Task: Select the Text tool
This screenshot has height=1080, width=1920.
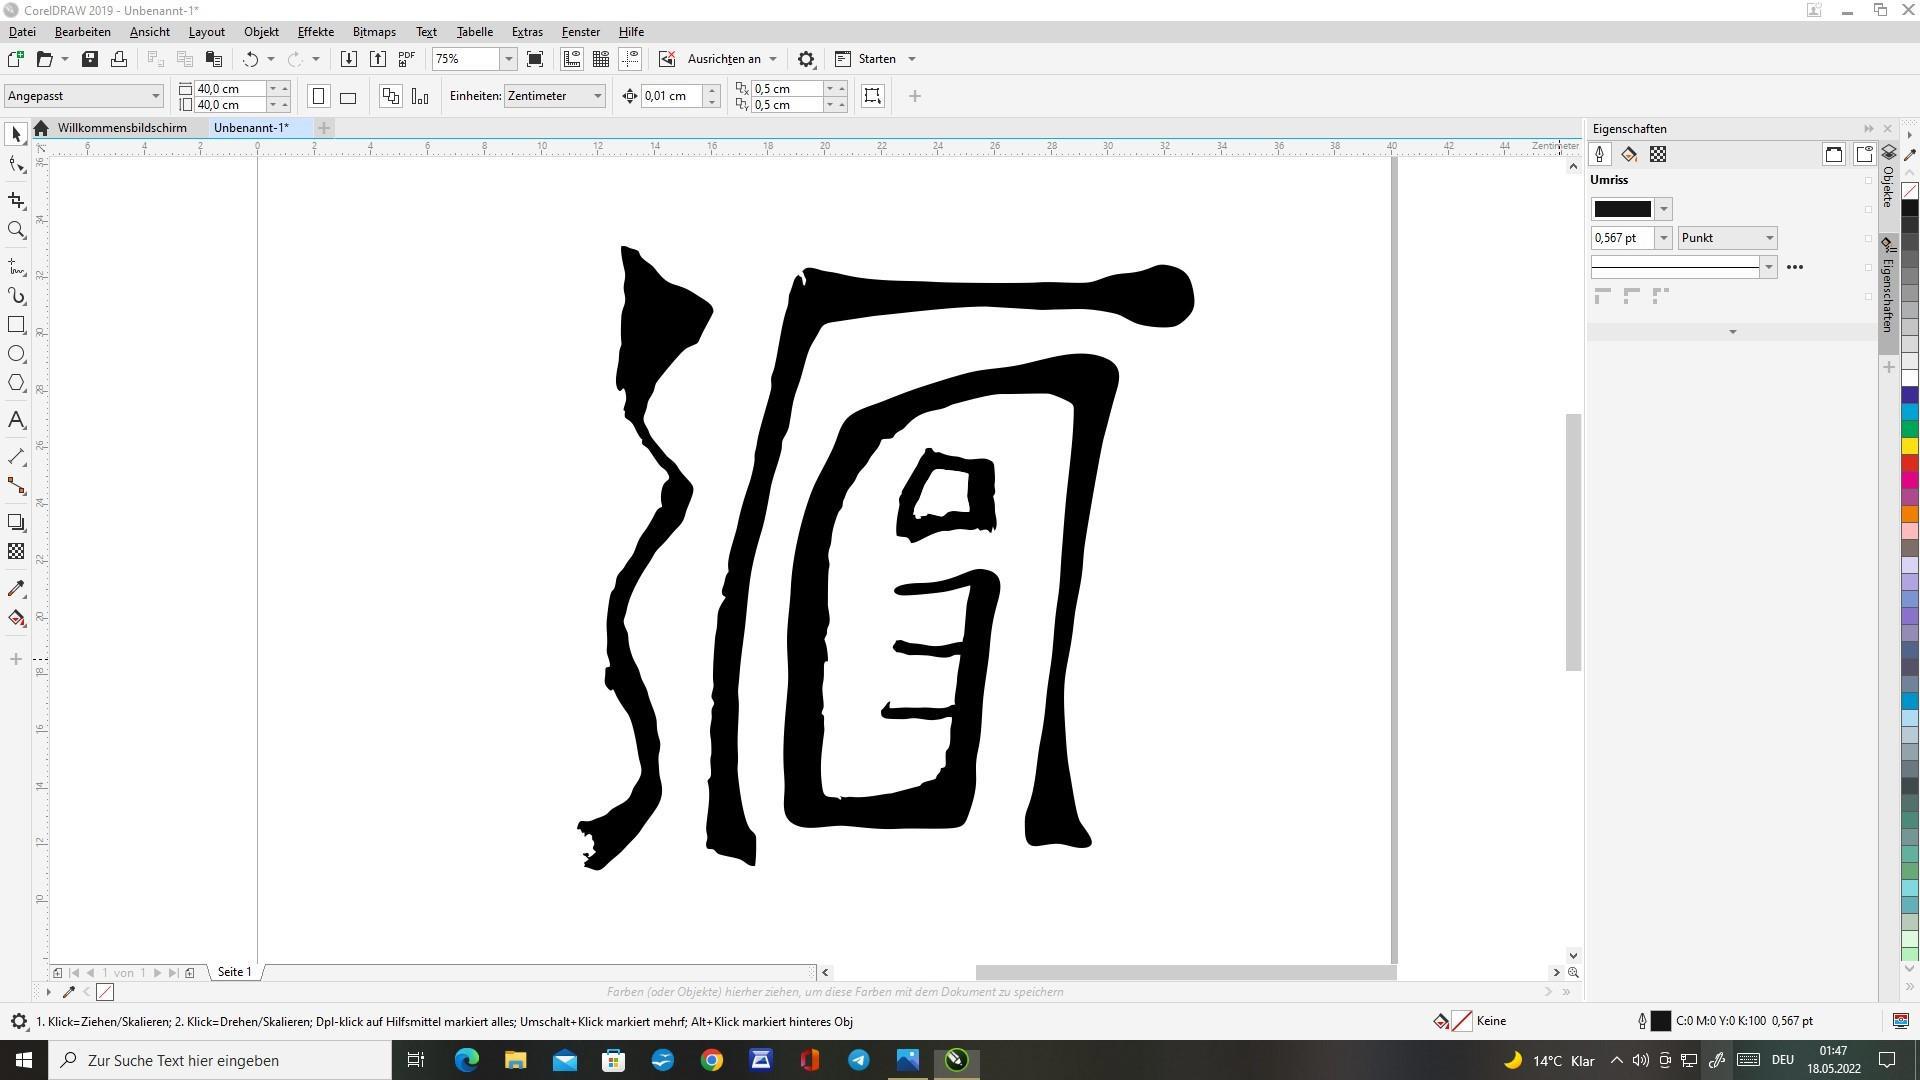Action: (x=16, y=420)
